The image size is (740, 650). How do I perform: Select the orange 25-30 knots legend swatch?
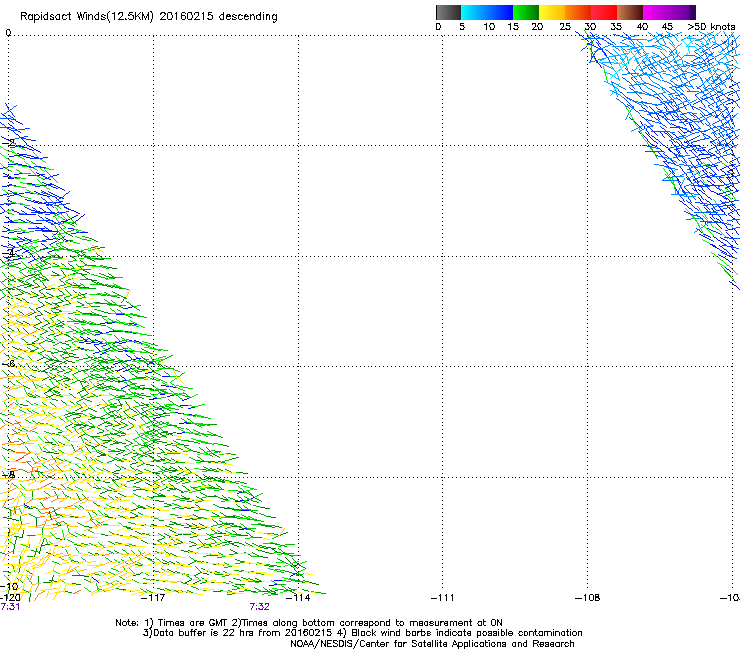578,12
